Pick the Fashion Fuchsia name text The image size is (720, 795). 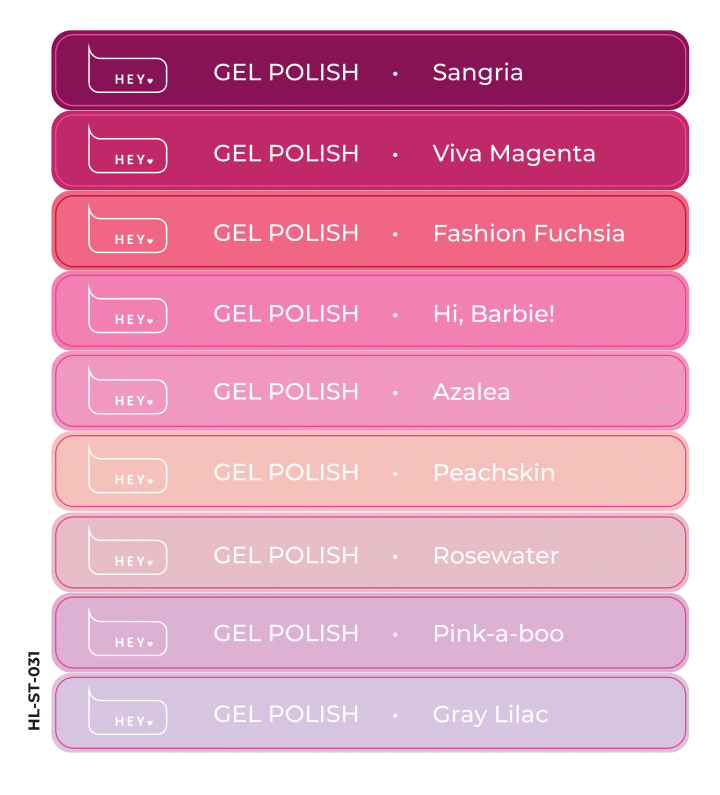(x=528, y=234)
